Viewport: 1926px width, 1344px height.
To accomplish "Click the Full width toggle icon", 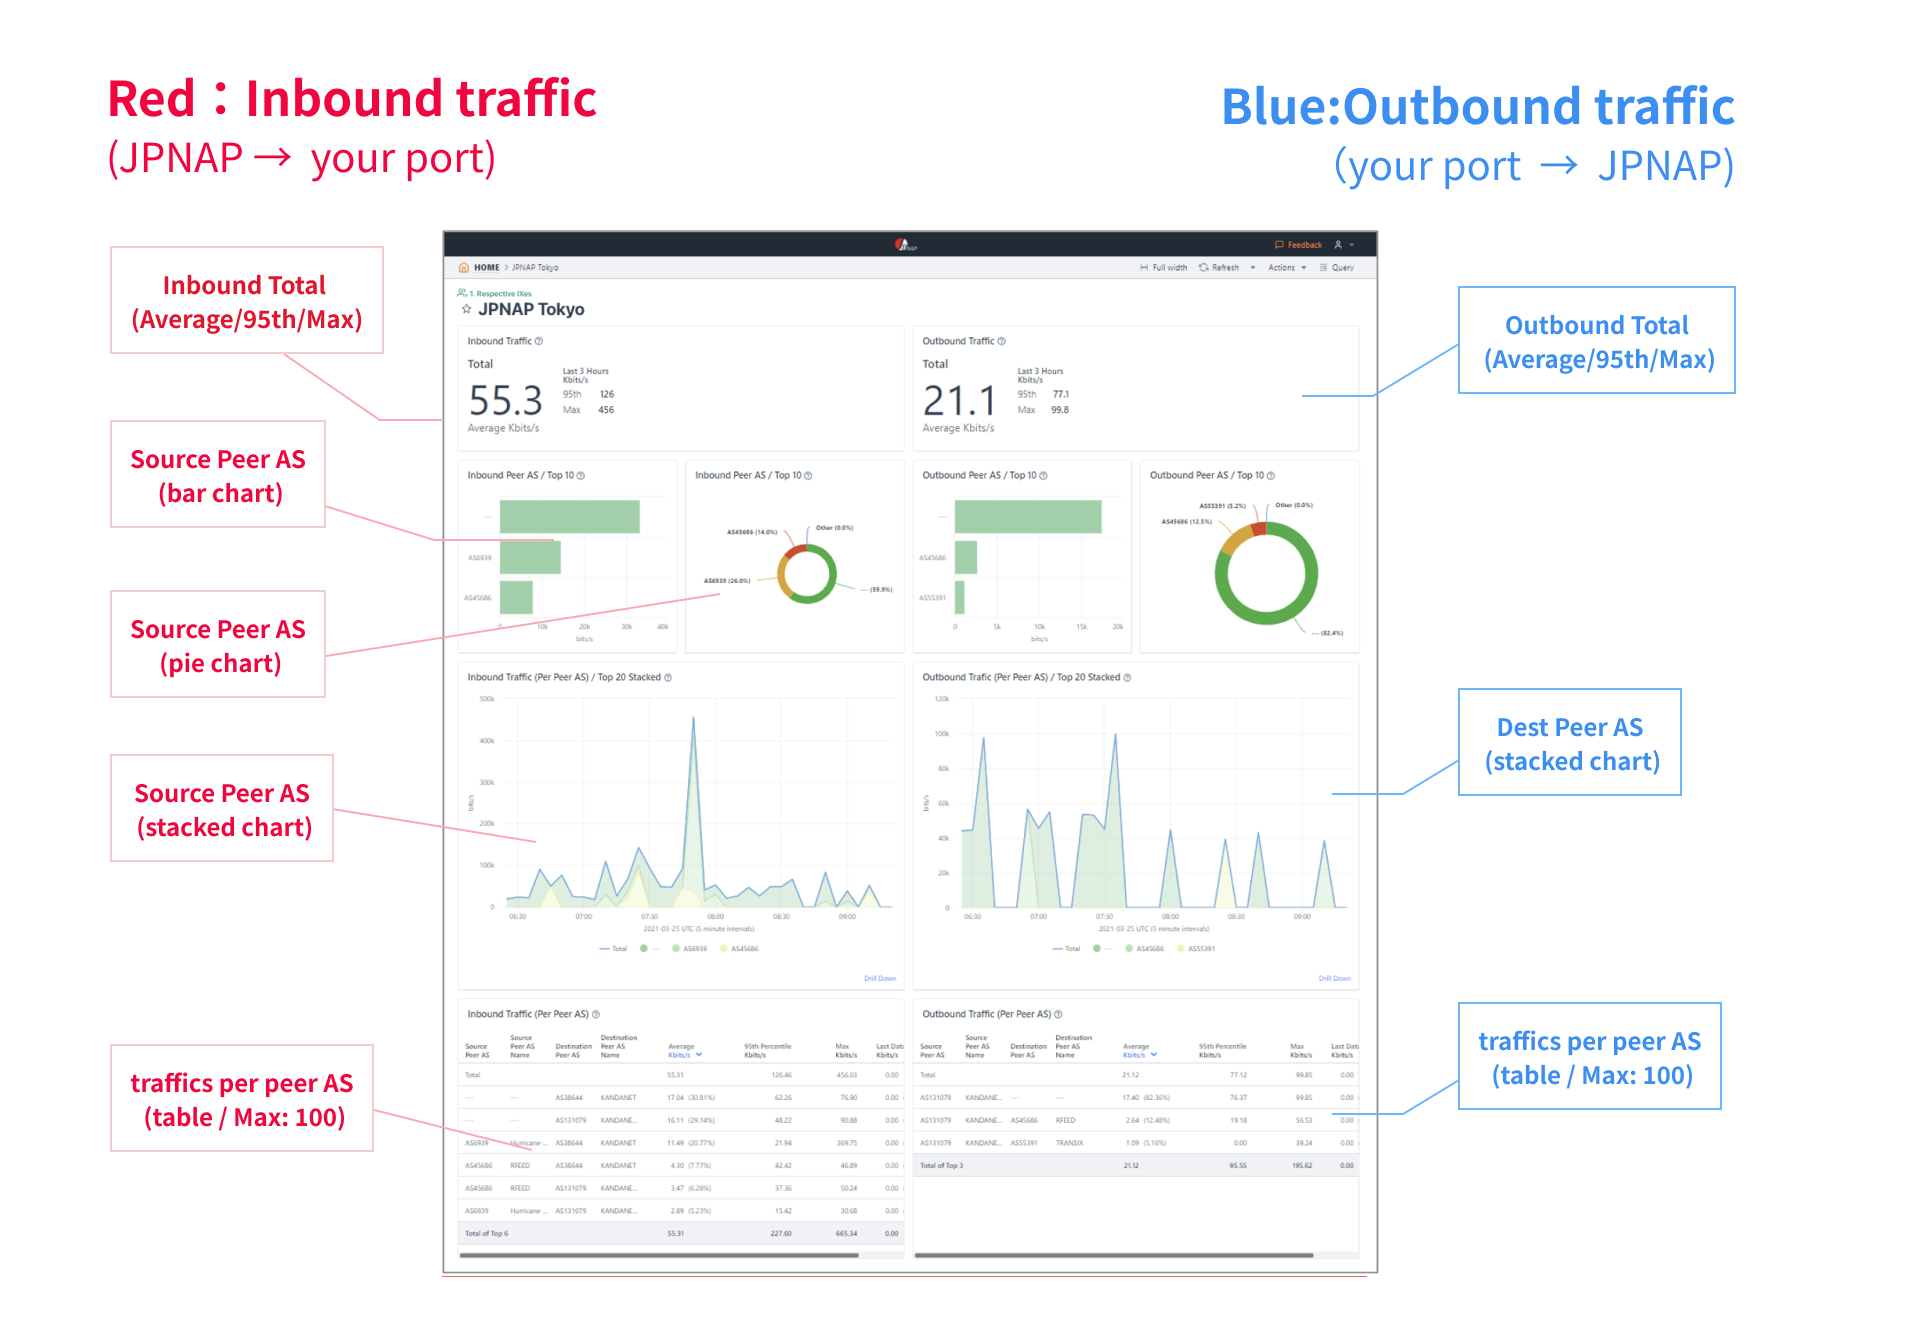I will pyautogui.click(x=1144, y=268).
